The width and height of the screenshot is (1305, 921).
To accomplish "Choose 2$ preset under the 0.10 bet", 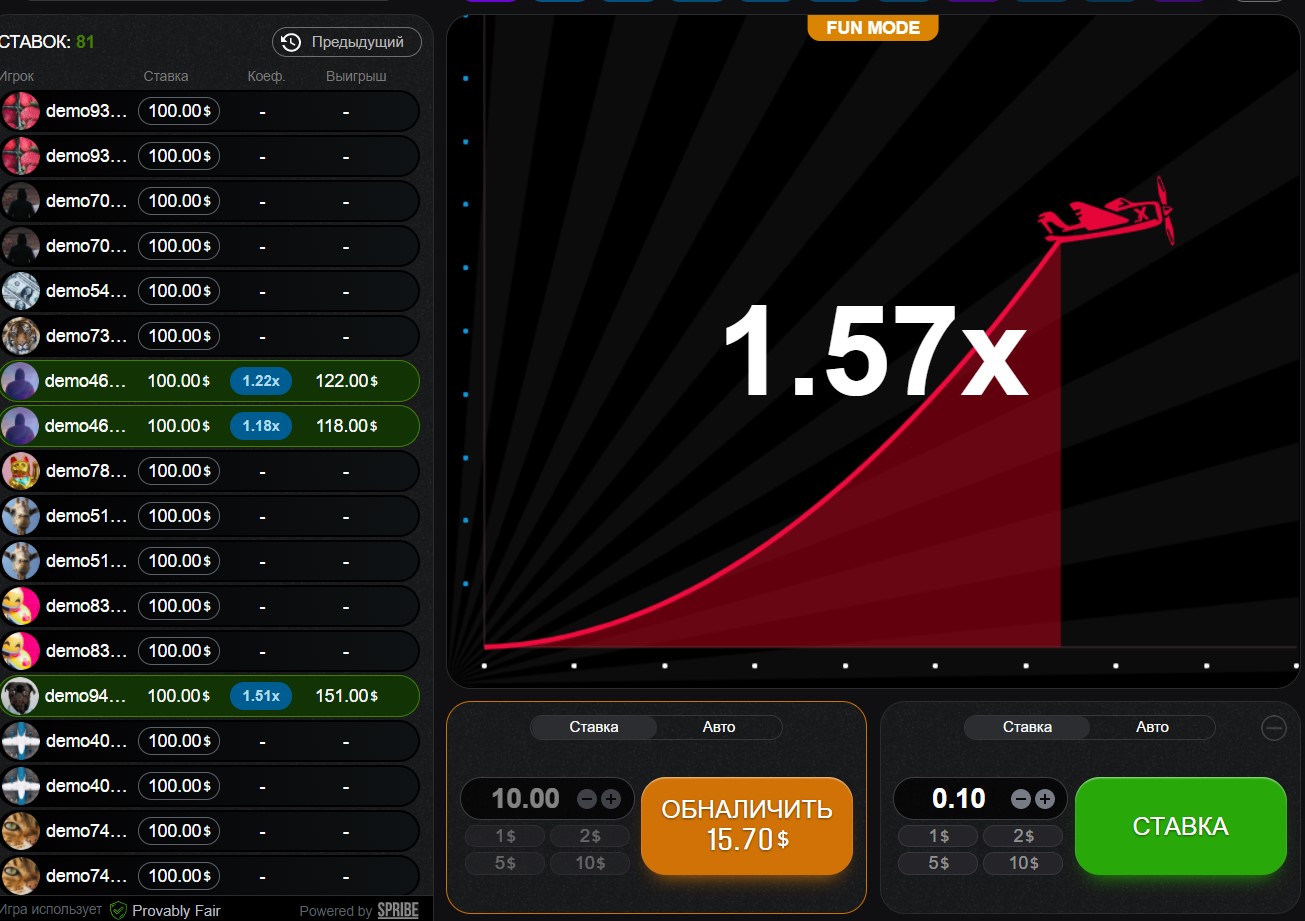I will (1023, 836).
